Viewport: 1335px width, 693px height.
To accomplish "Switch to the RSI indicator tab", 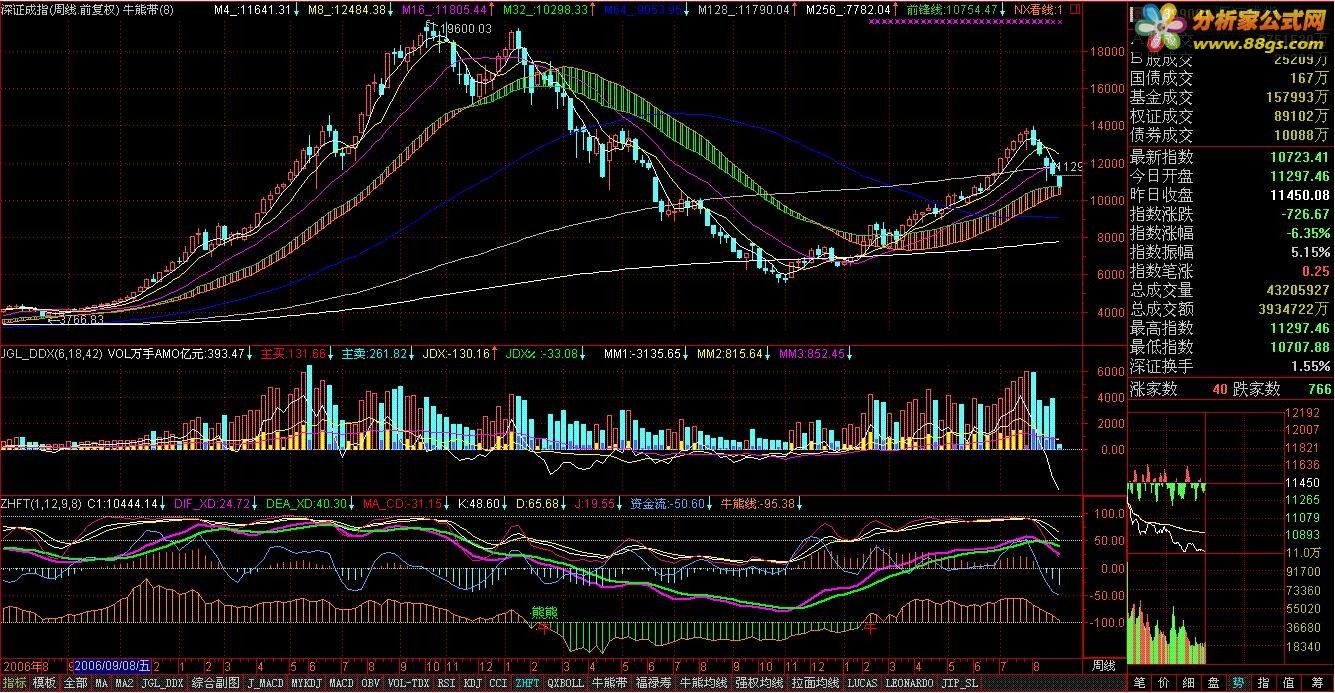I will point(446,683).
